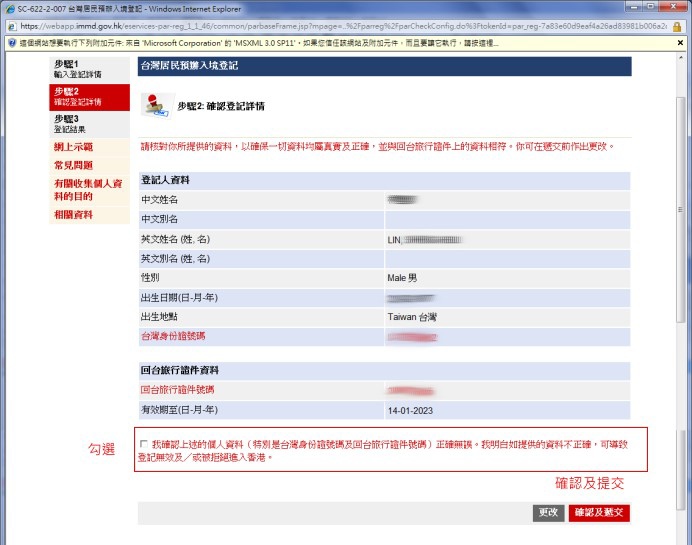
Task: Click the security lock icon in address bar
Action: coord(677,26)
